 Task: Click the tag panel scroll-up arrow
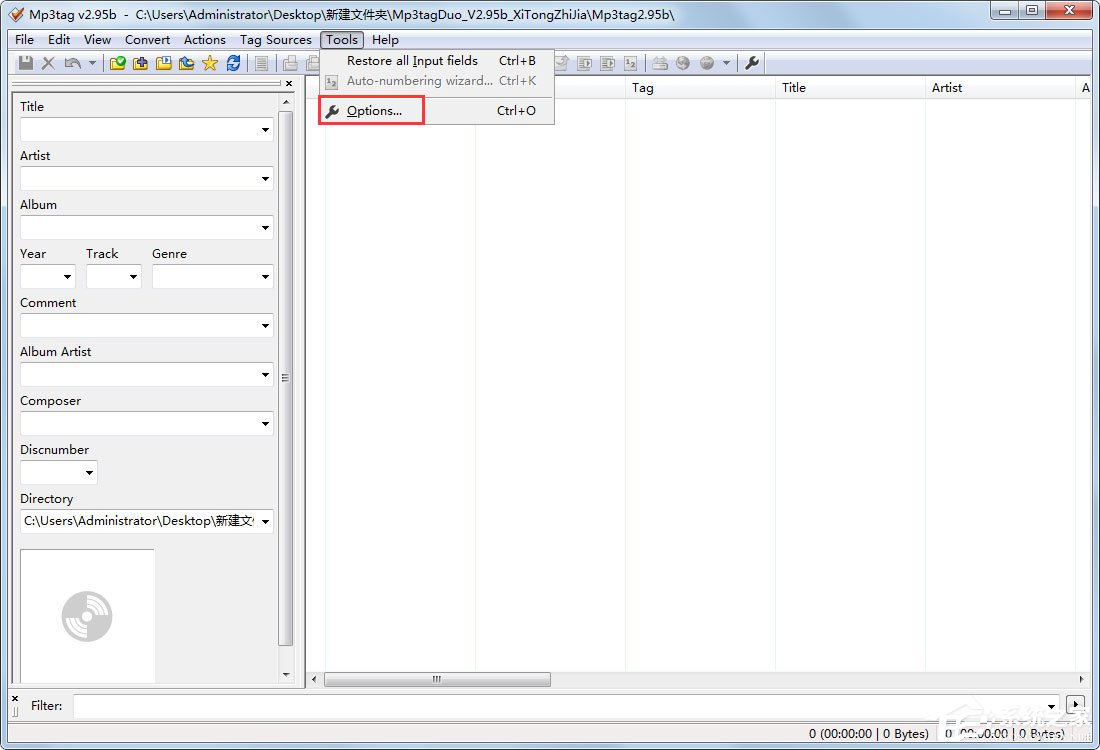[286, 102]
